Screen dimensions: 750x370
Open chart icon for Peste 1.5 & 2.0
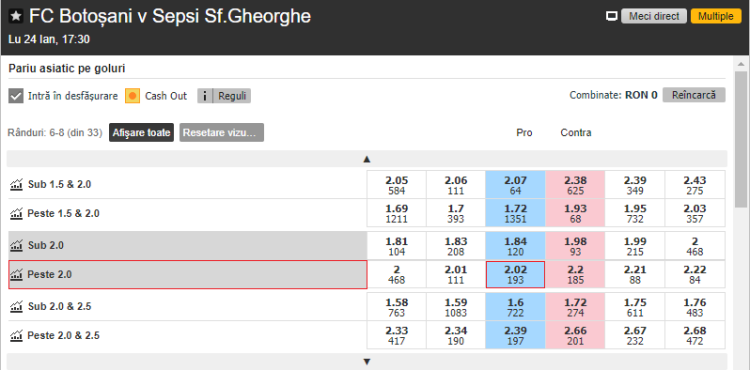(17, 213)
